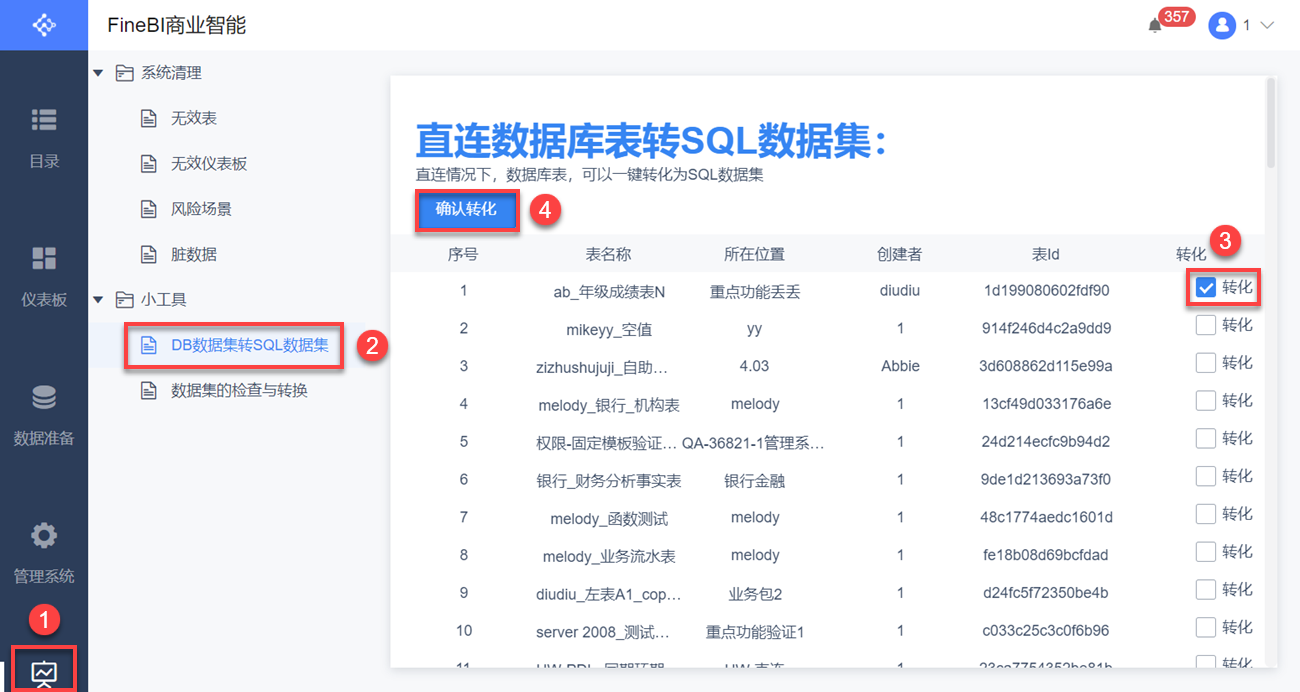
Task: Select table name mikeyy_空值
Action: click(x=609, y=329)
